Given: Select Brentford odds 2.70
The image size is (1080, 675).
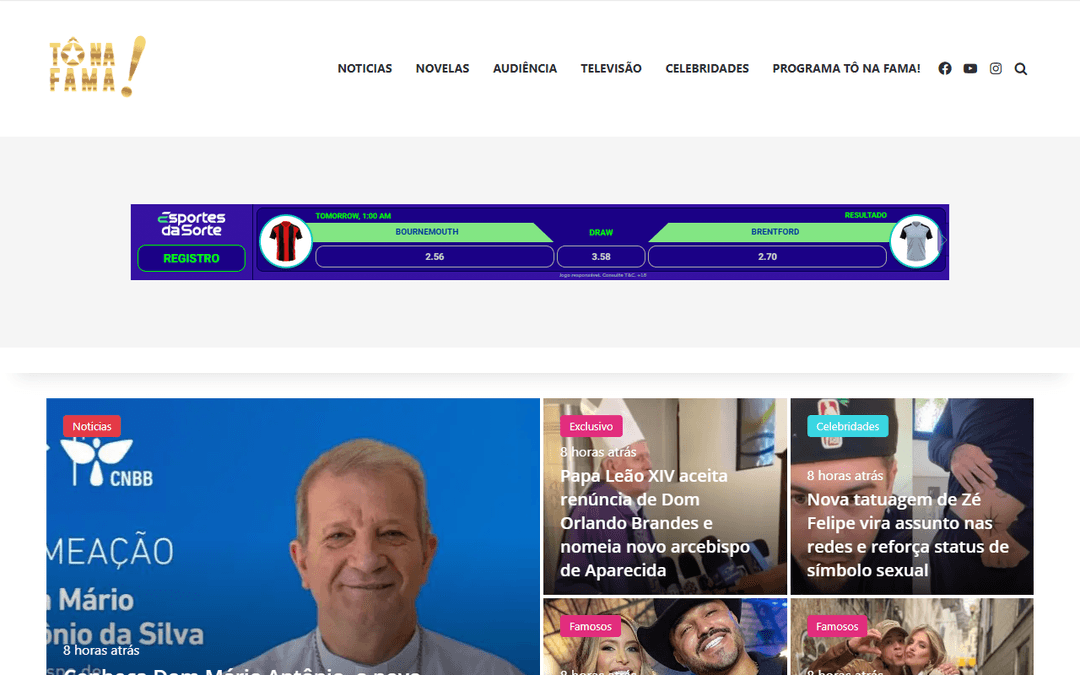Looking at the screenshot, I should tap(767, 256).
